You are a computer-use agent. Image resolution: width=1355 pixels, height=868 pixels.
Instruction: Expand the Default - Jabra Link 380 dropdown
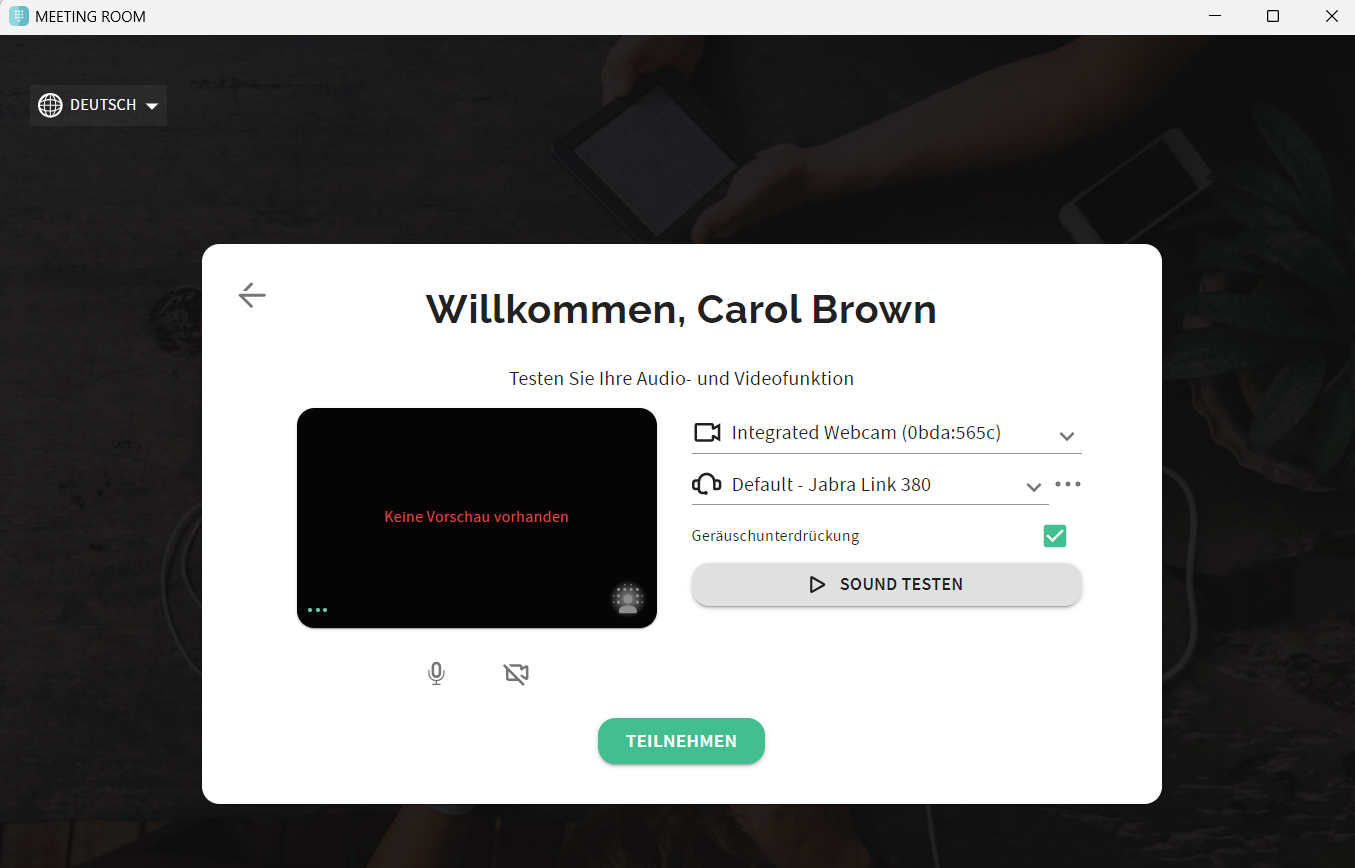click(x=870, y=485)
